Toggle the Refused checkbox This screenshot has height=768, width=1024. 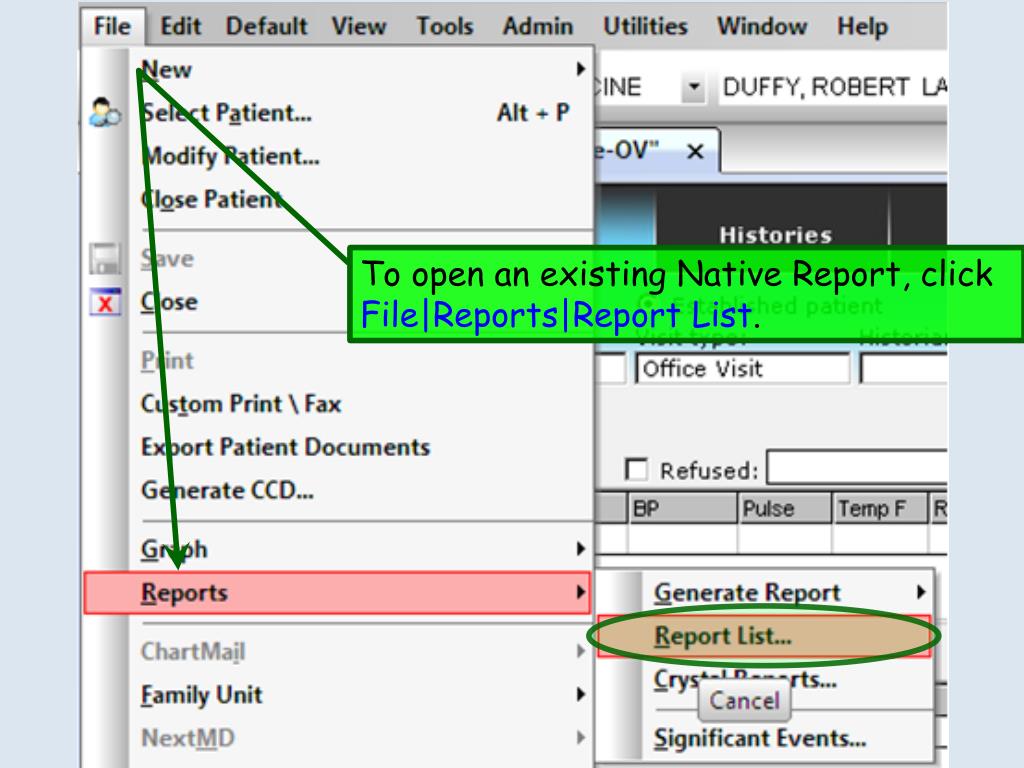pos(636,469)
